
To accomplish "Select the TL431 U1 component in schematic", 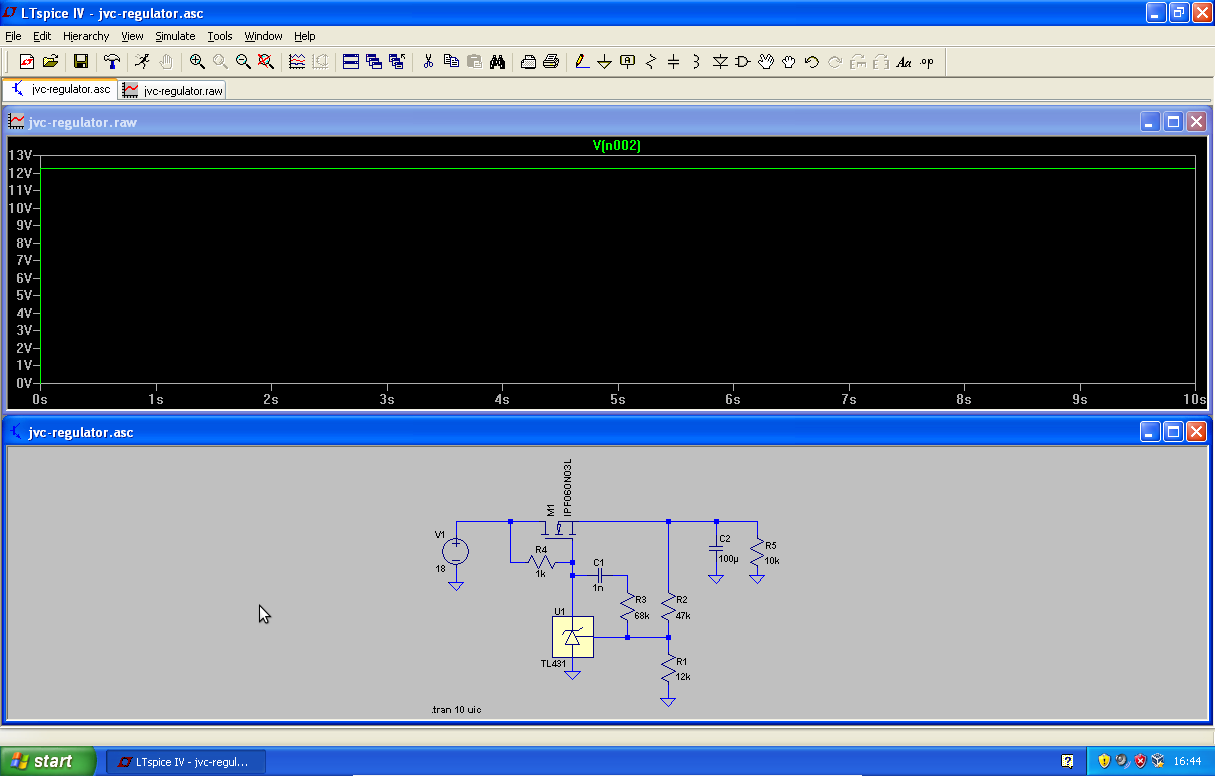I will pyautogui.click(x=572, y=637).
